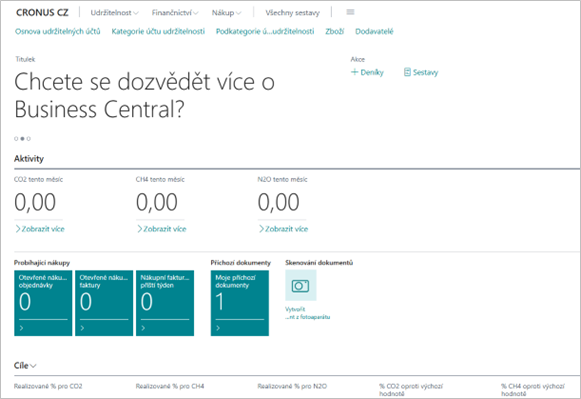Click the CRONUS CZ company name
The height and width of the screenshot is (399, 581).
[x=42, y=13]
